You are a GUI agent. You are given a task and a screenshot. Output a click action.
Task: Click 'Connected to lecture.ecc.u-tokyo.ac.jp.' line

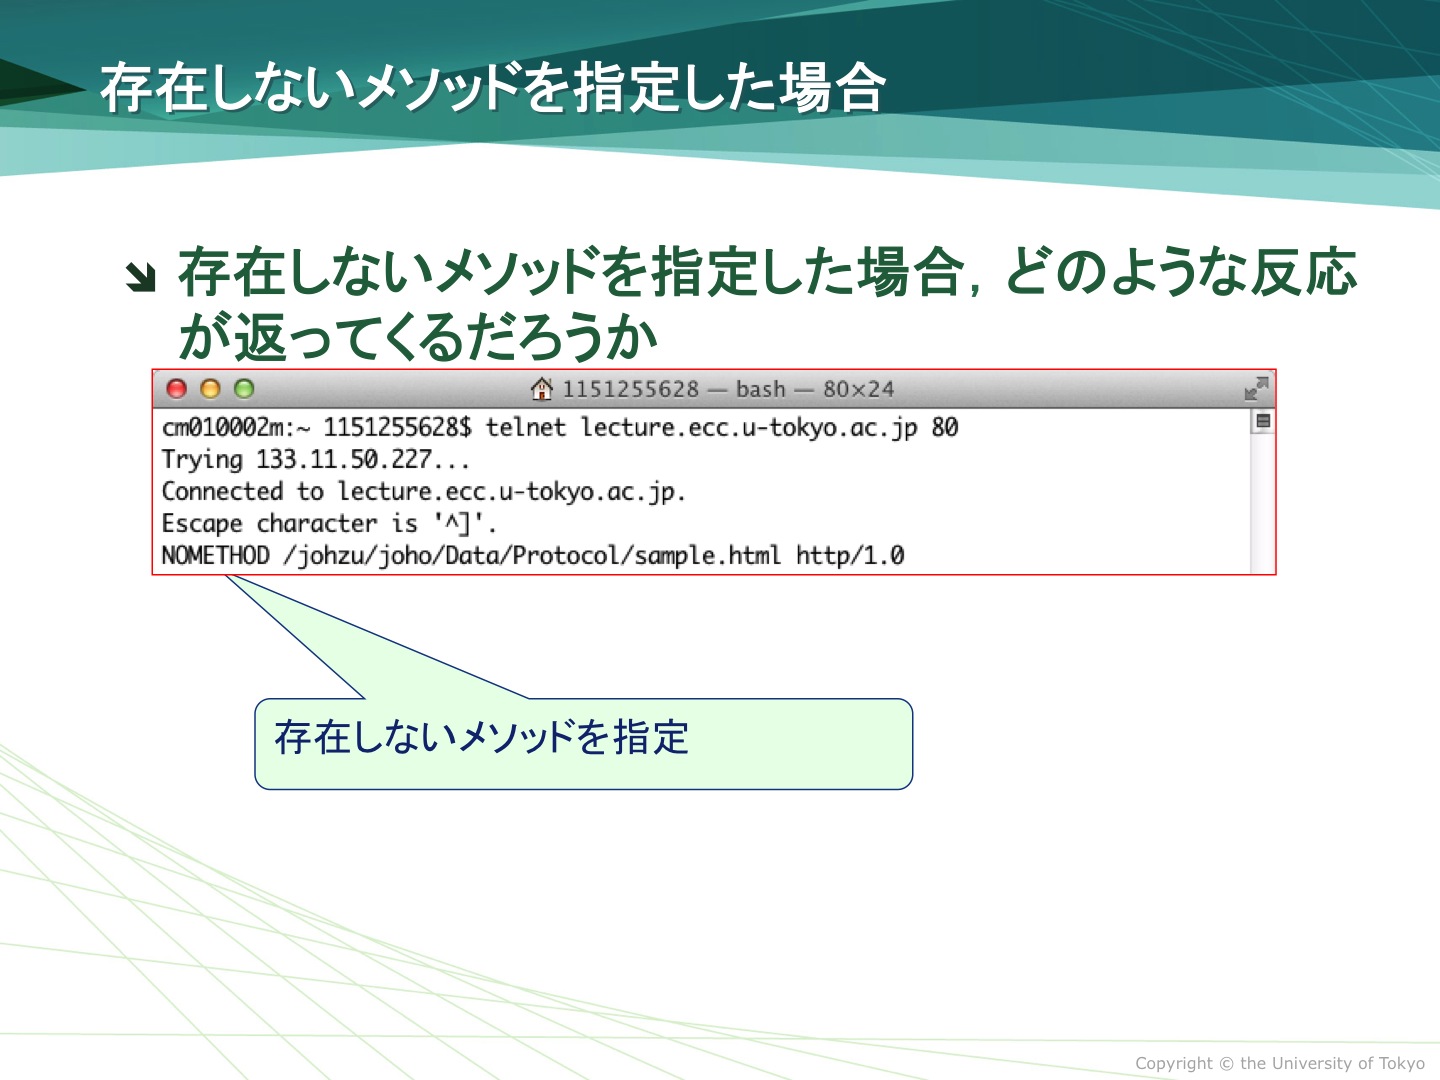[423, 492]
